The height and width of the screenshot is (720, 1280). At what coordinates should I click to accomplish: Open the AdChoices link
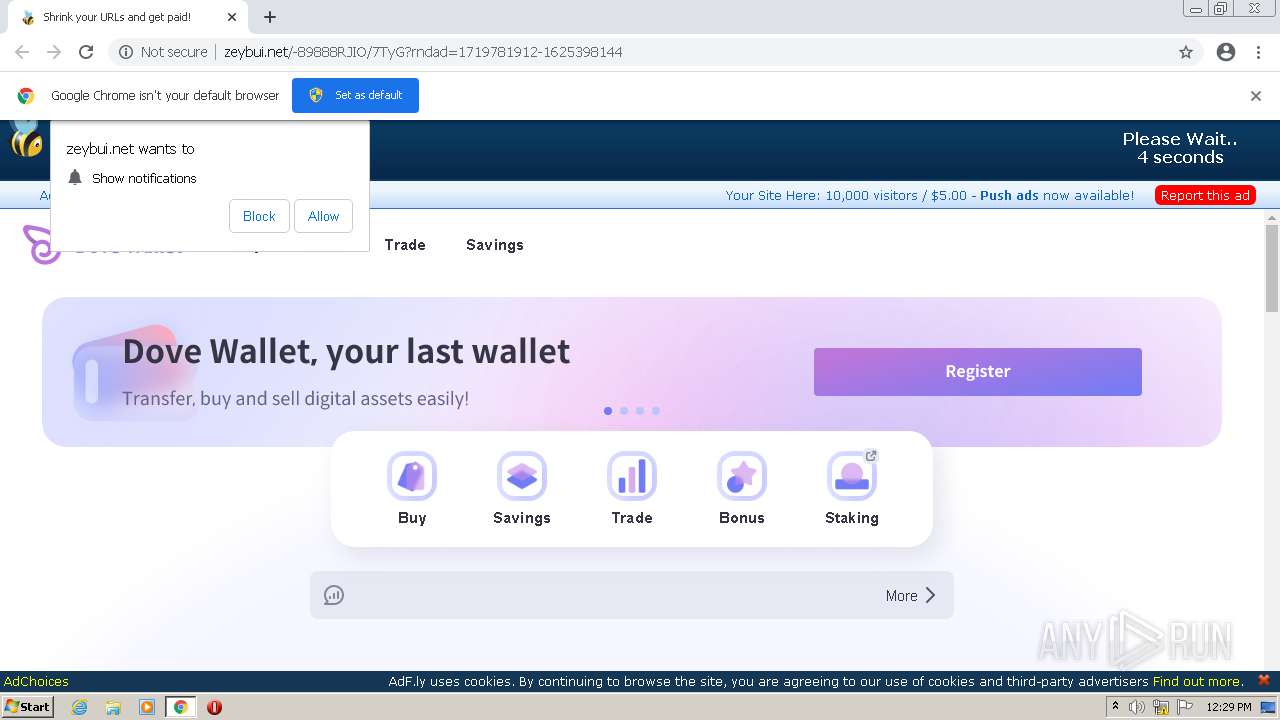tap(36, 681)
